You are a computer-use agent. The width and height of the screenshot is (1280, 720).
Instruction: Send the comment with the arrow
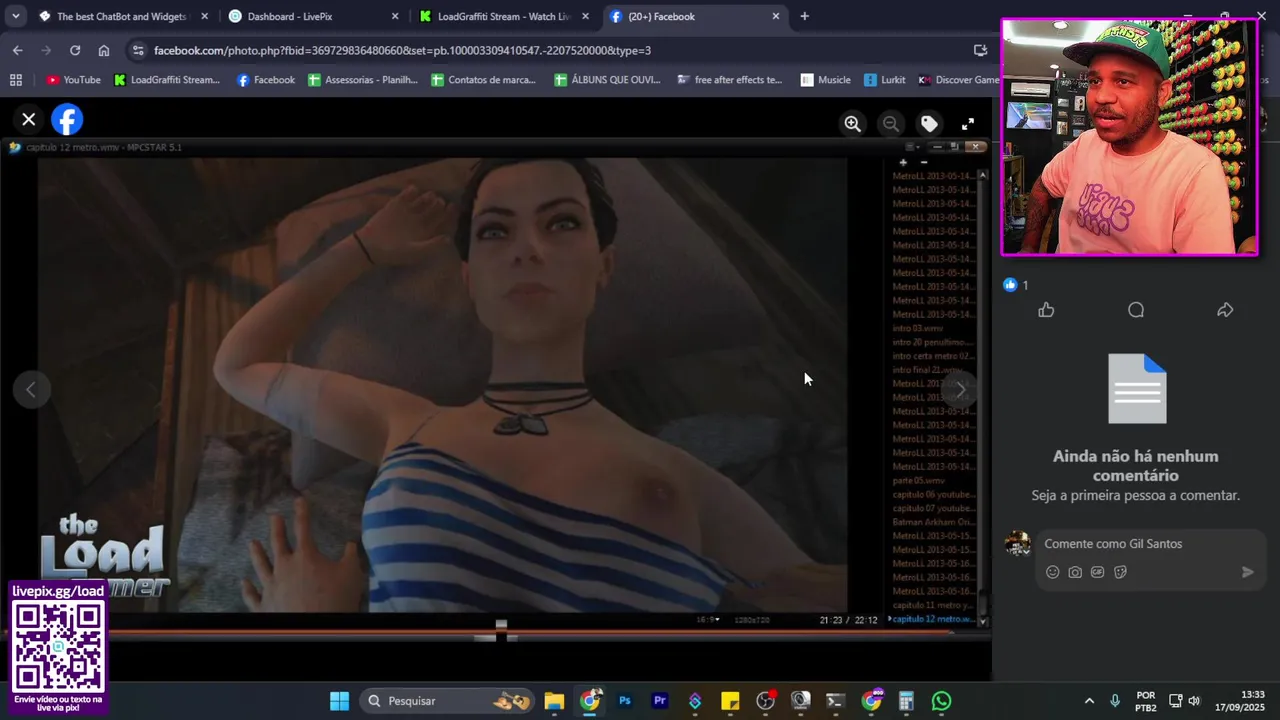[1247, 572]
